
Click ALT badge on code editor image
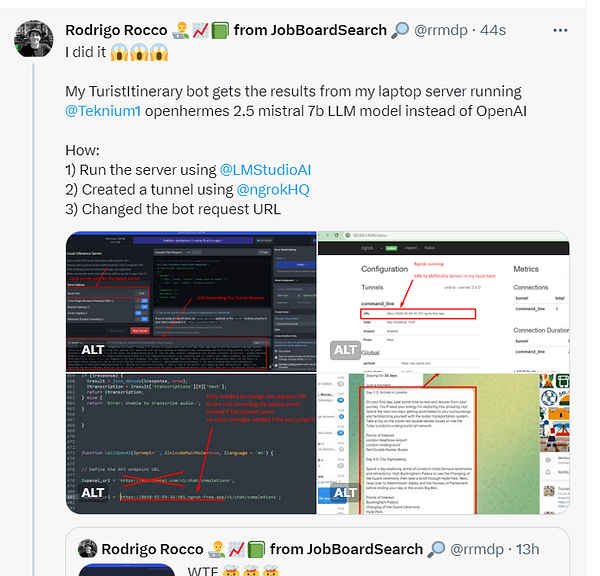pyautogui.click(x=92, y=493)
